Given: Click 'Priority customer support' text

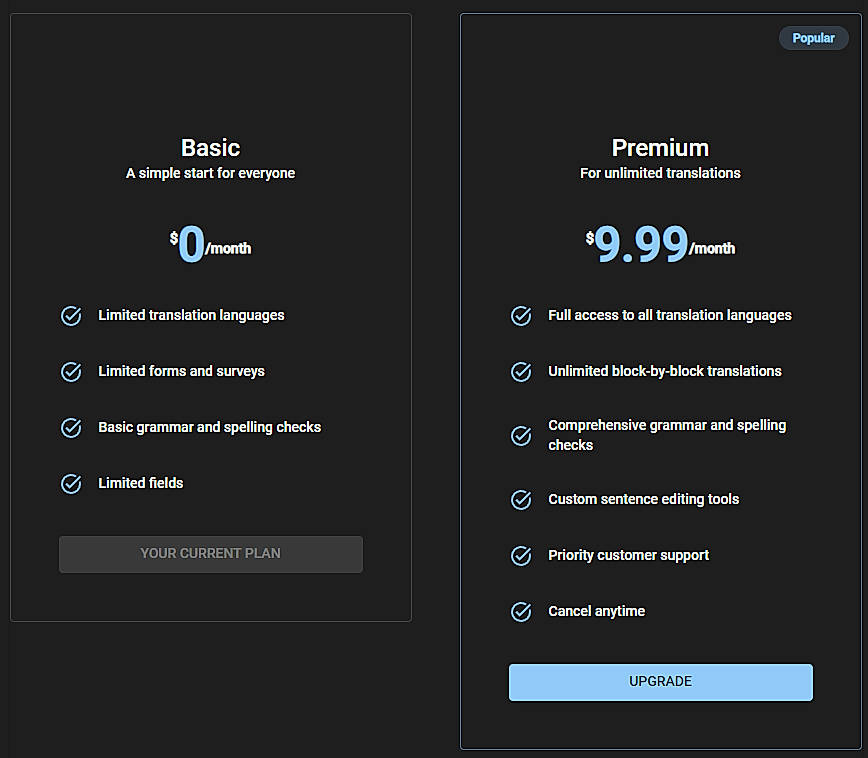Looking at the screenshot, I should pyautogui.click(x=628, y=555).
